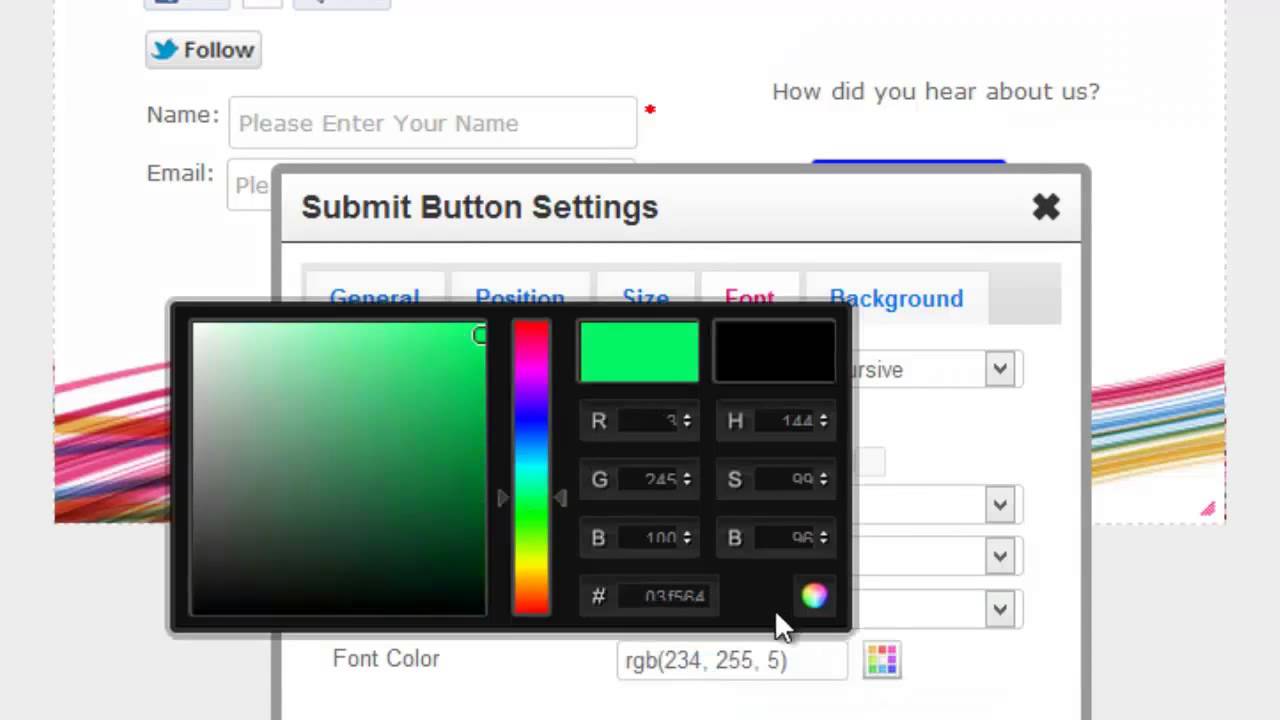Viewport: 1280px width, 720px height.
Task: Click the rainbow hue slider bar
Action: 531,468
